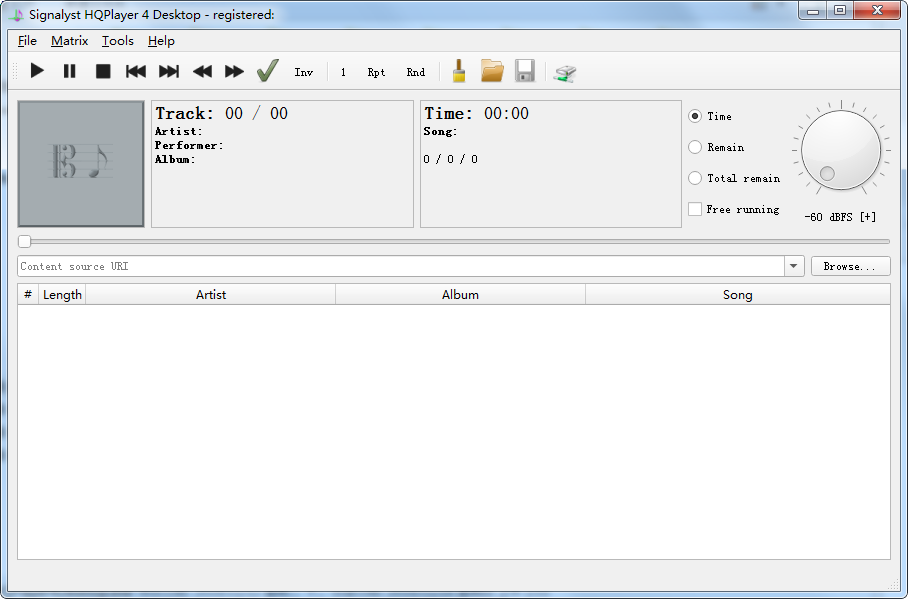This screenshot has width=908, height=599.
Task: Clear the playlist with the brush icon
Action: pos(459,71)
